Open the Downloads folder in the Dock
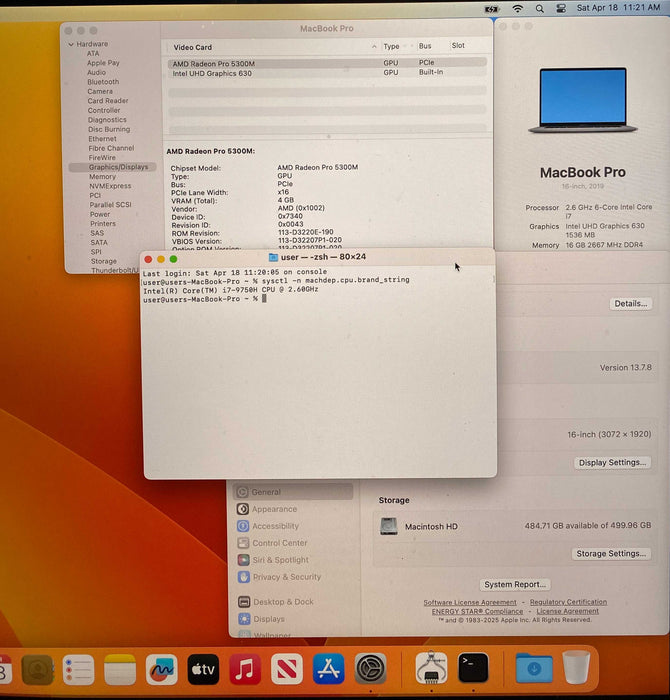 pos(534,668)
